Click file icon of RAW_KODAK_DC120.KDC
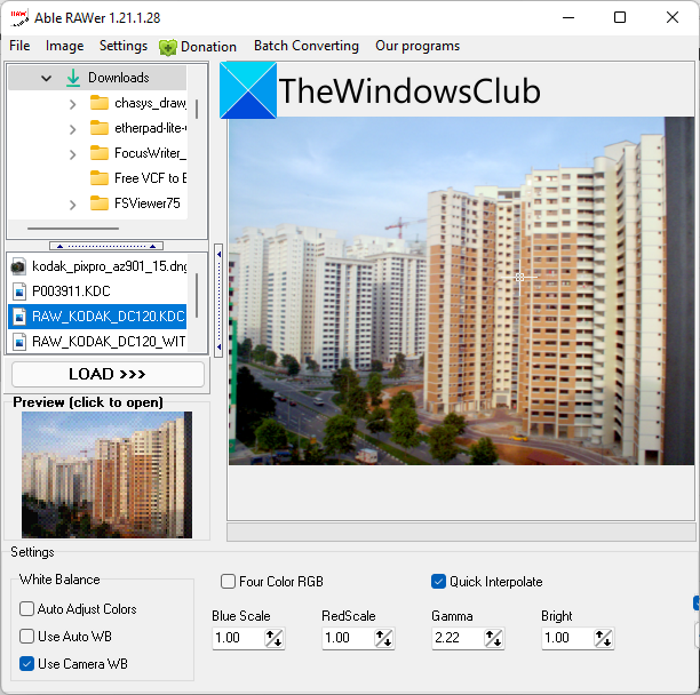Image resolution: width=700 pixels, height=695 pixels. coord(19,317)
